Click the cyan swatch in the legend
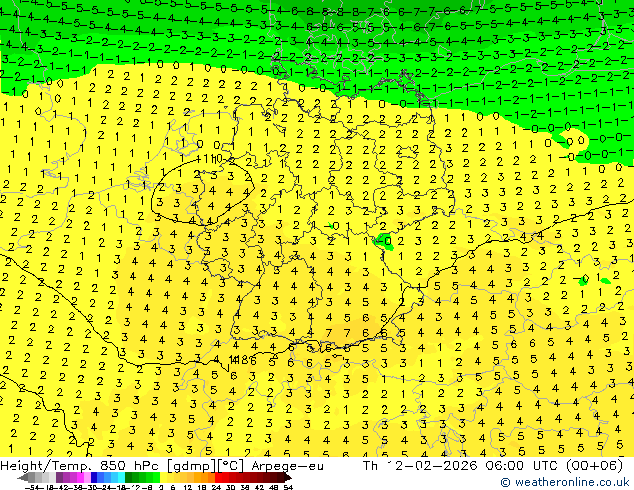Image resolution: width=634 pixels, height=490 pixels. [x=121, y=478]
